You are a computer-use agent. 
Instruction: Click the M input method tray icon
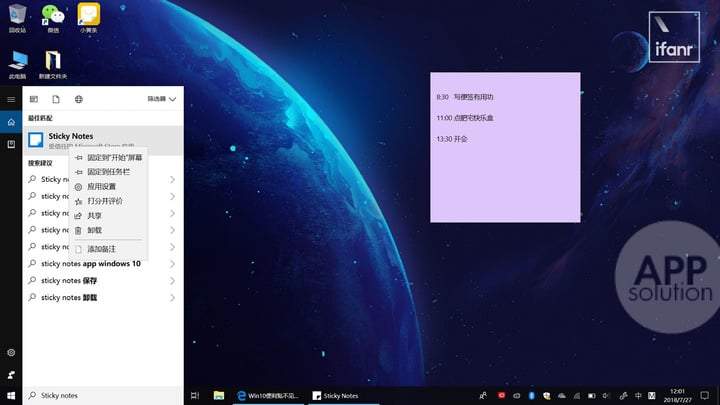(x=652, y=395)
